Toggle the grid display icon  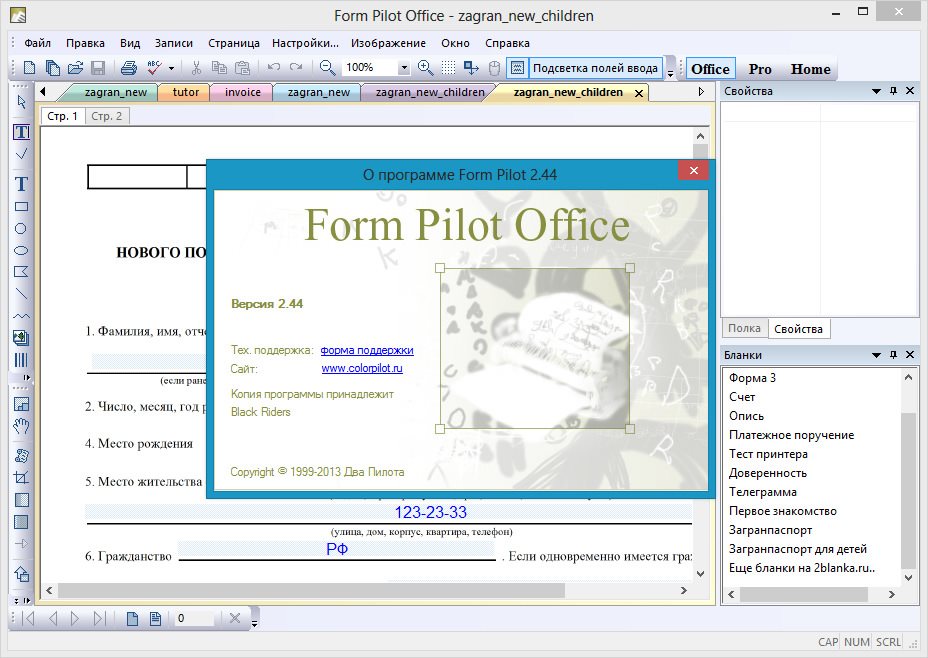(x=449, y=68)
